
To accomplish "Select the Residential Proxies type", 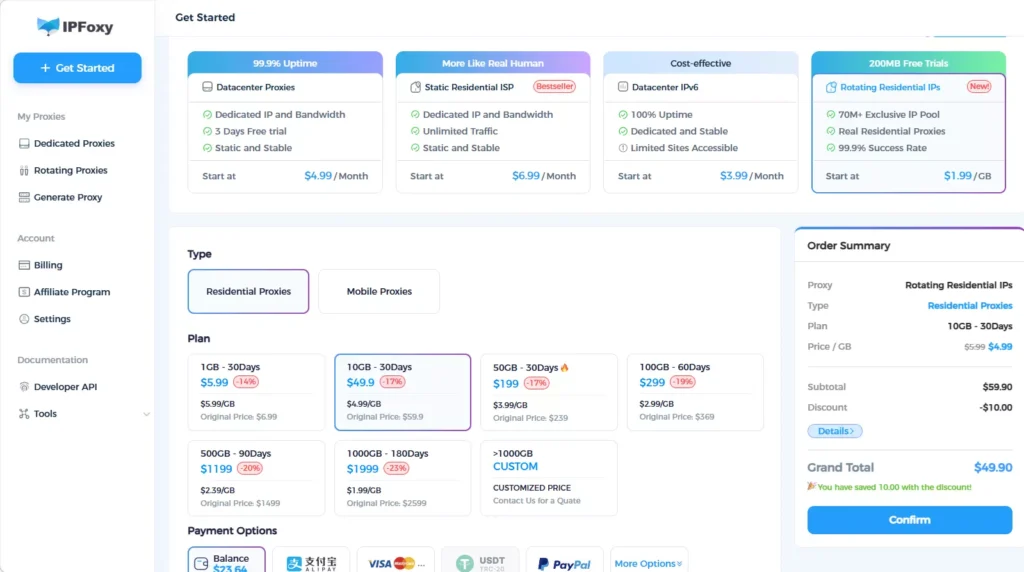I will tap(248, 291).
